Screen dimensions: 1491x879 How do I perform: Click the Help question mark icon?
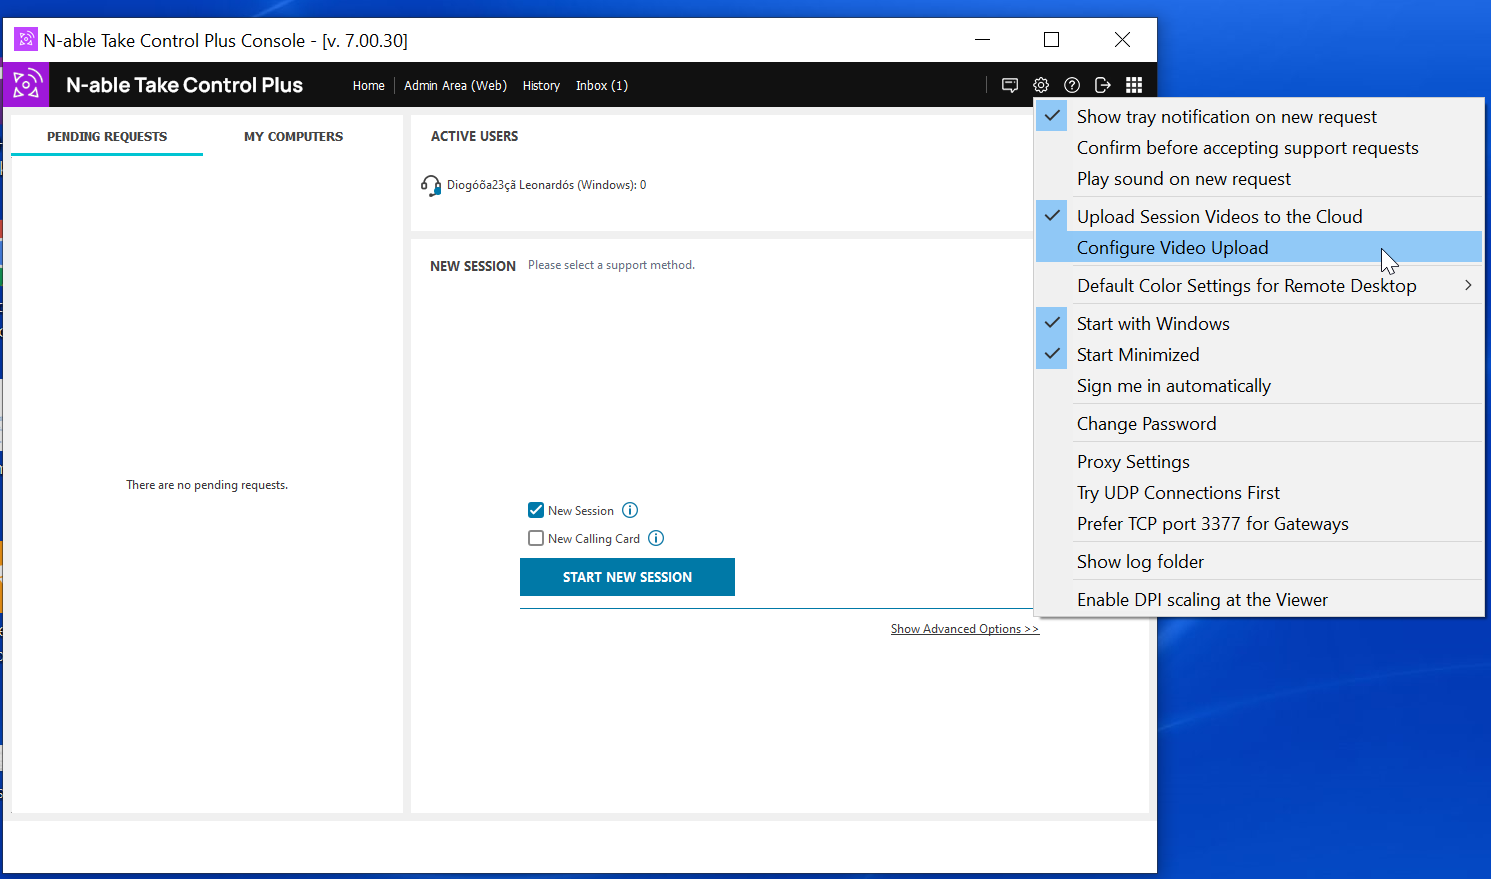[1071, 85]
